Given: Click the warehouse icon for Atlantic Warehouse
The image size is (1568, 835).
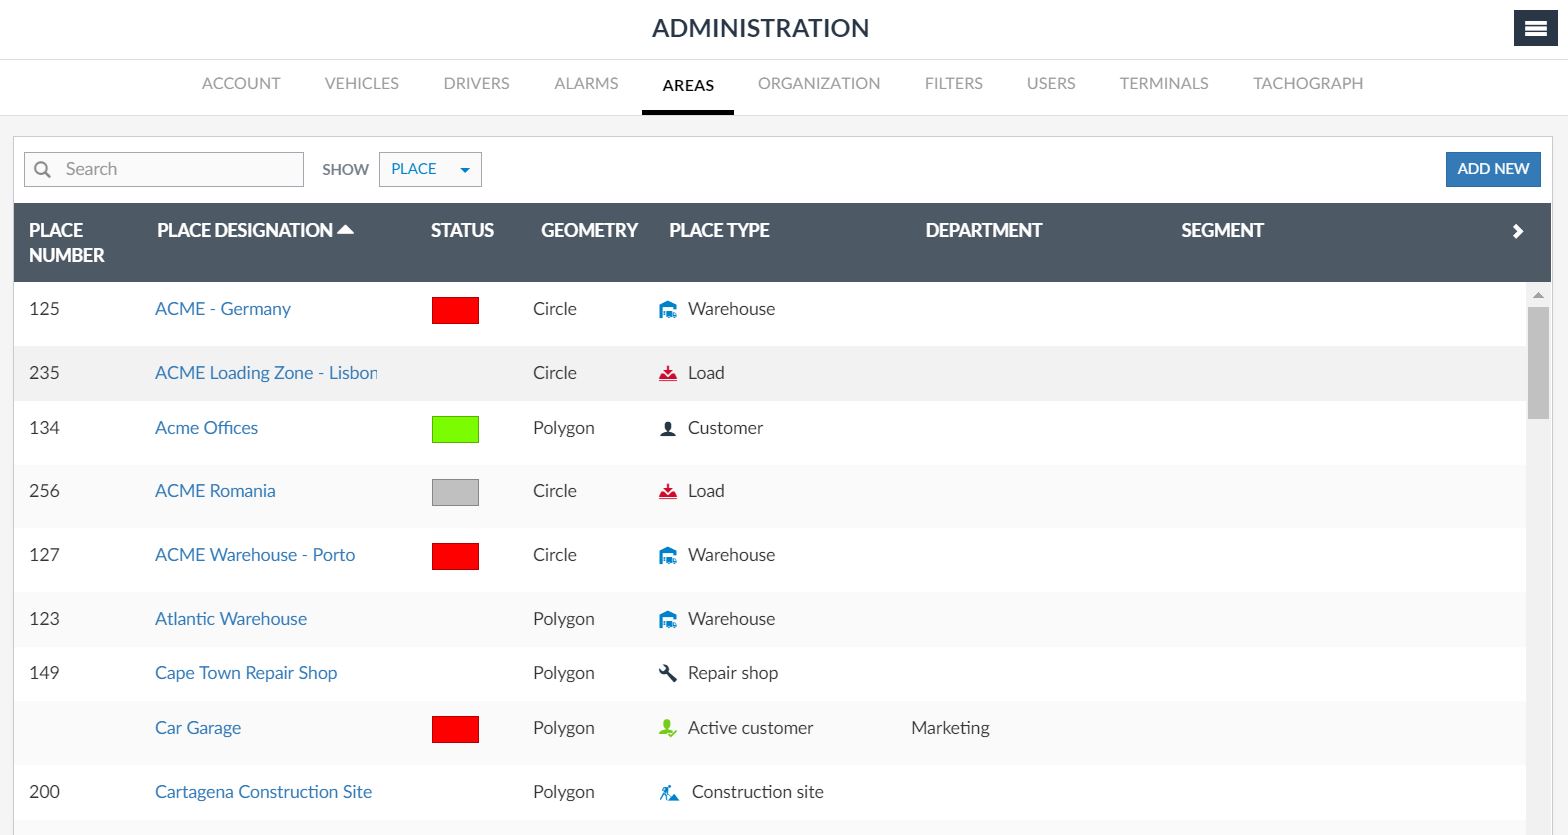Looking at the screenshot, I should click(x=668, y=620).
